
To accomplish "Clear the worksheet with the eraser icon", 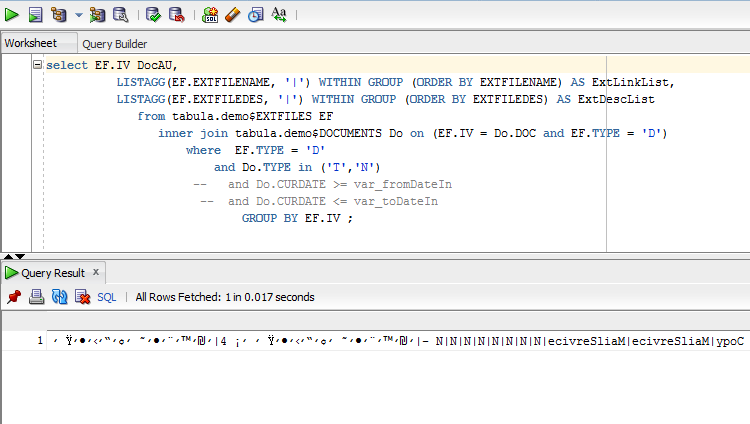I will coord(232,14).
